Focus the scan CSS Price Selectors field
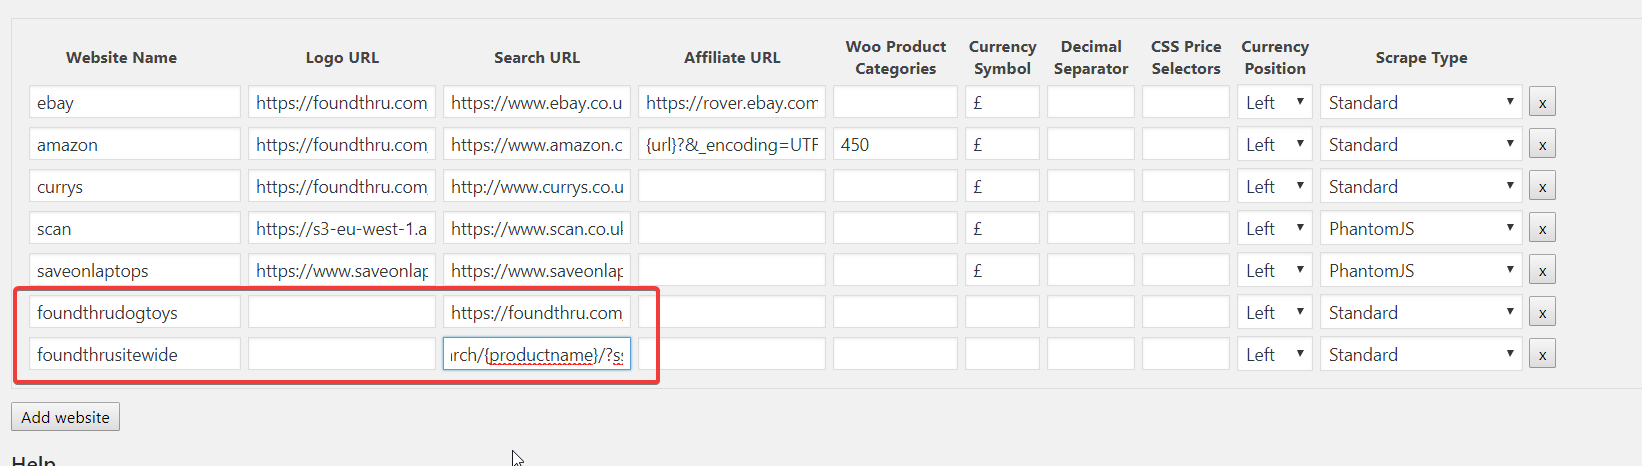 click(1186, 228)
